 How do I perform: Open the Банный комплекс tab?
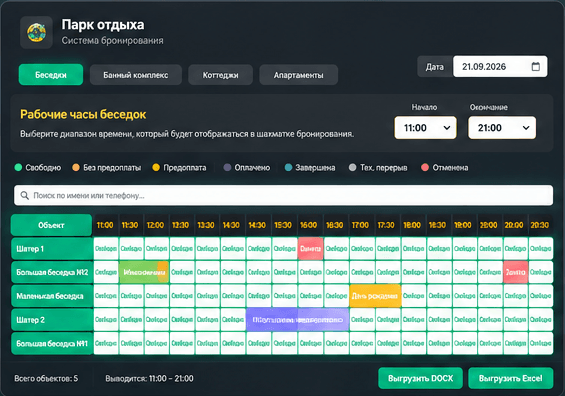[x=135, y=75]
